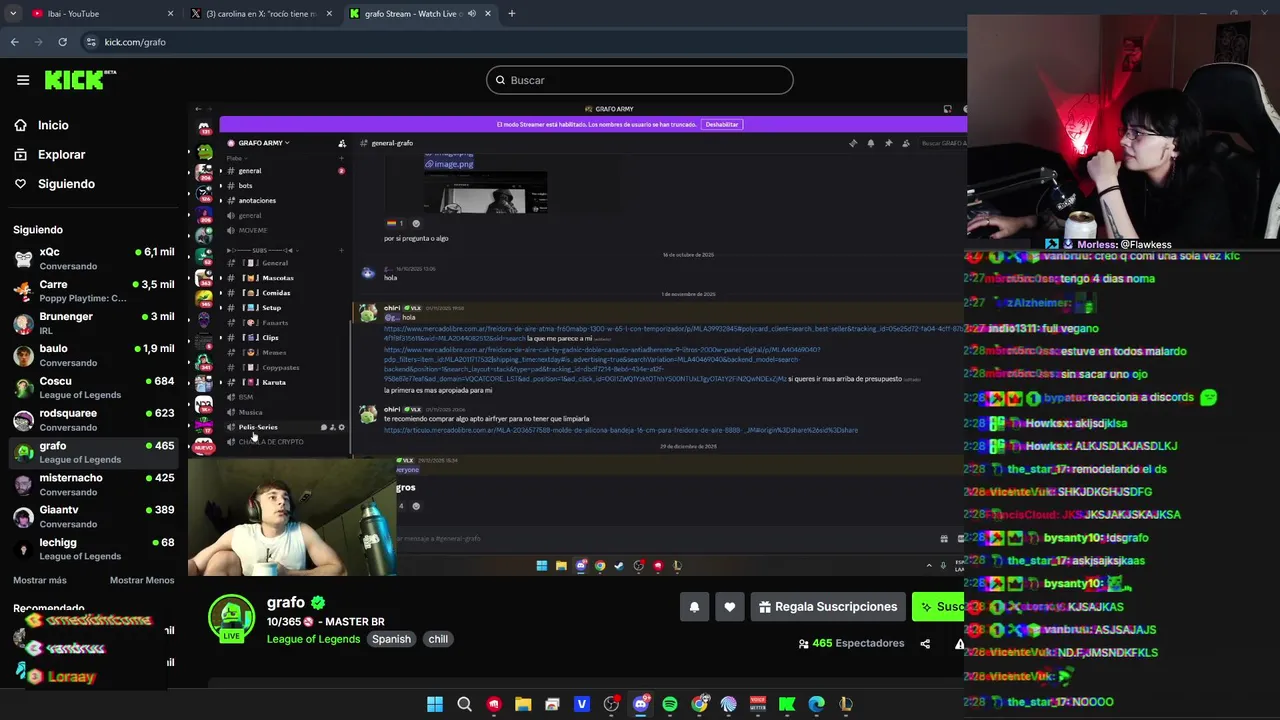Open Carre channel in following list
The height and width of the screenshot is (720, 1280).
94,291
